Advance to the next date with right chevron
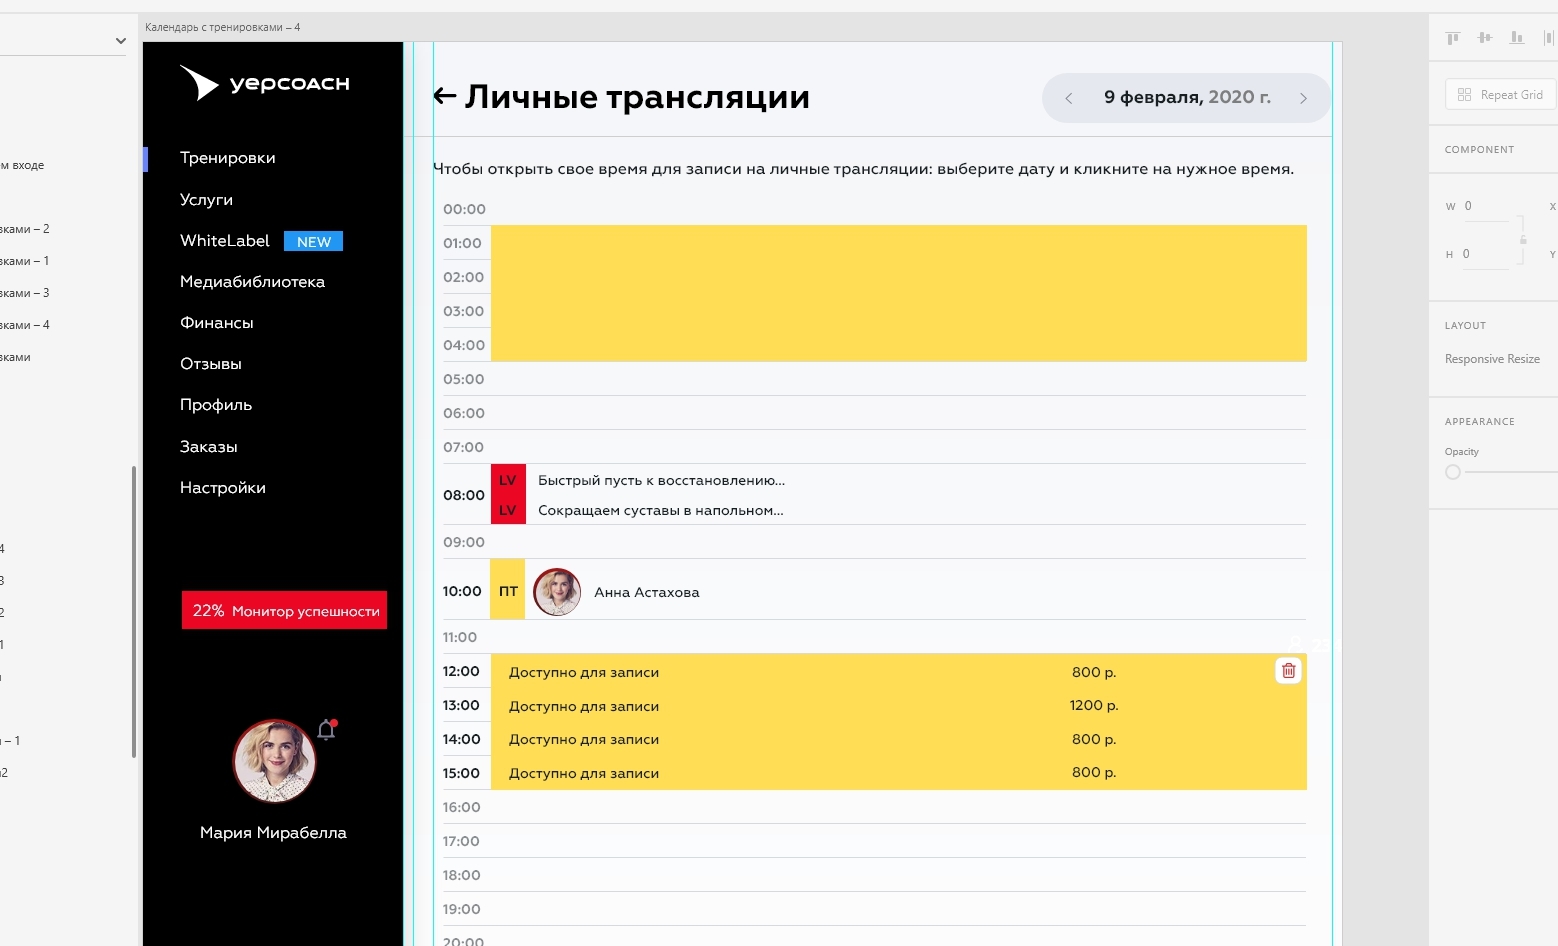Viewport: 1558px width, 946px height. [x=1303, y=98]
